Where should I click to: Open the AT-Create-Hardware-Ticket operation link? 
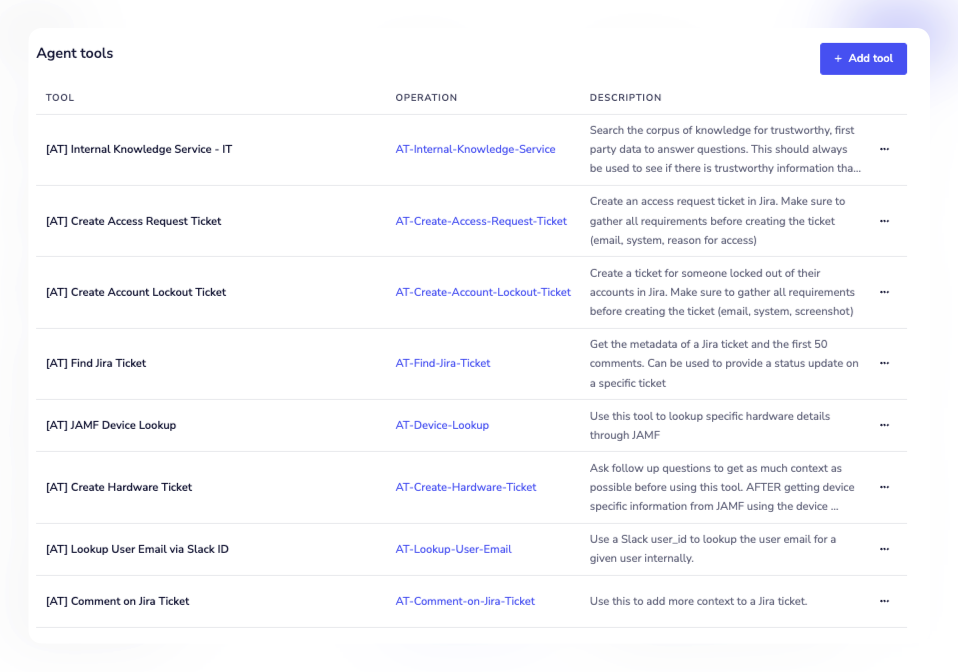[x=466, y=487]
